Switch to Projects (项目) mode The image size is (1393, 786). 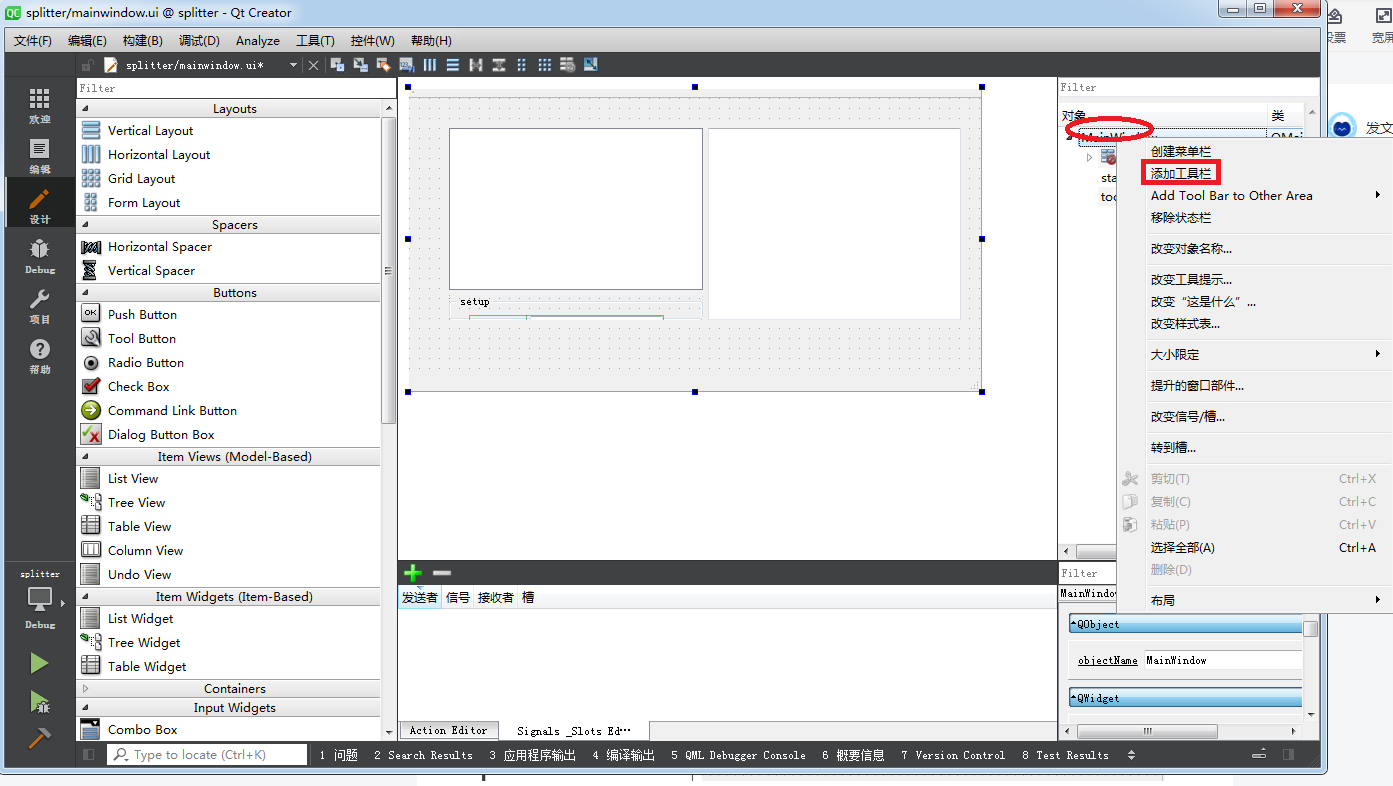[x=39, y=305]
